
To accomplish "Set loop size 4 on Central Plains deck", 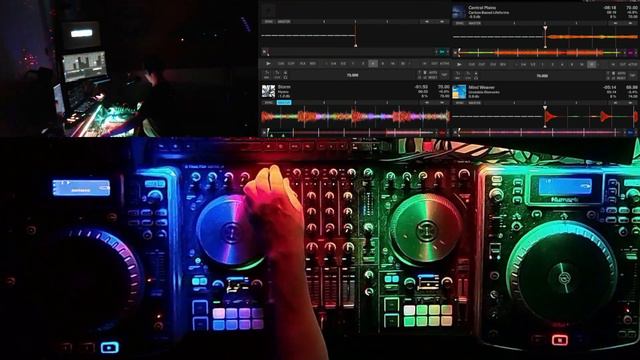I will tap(562, 64).
